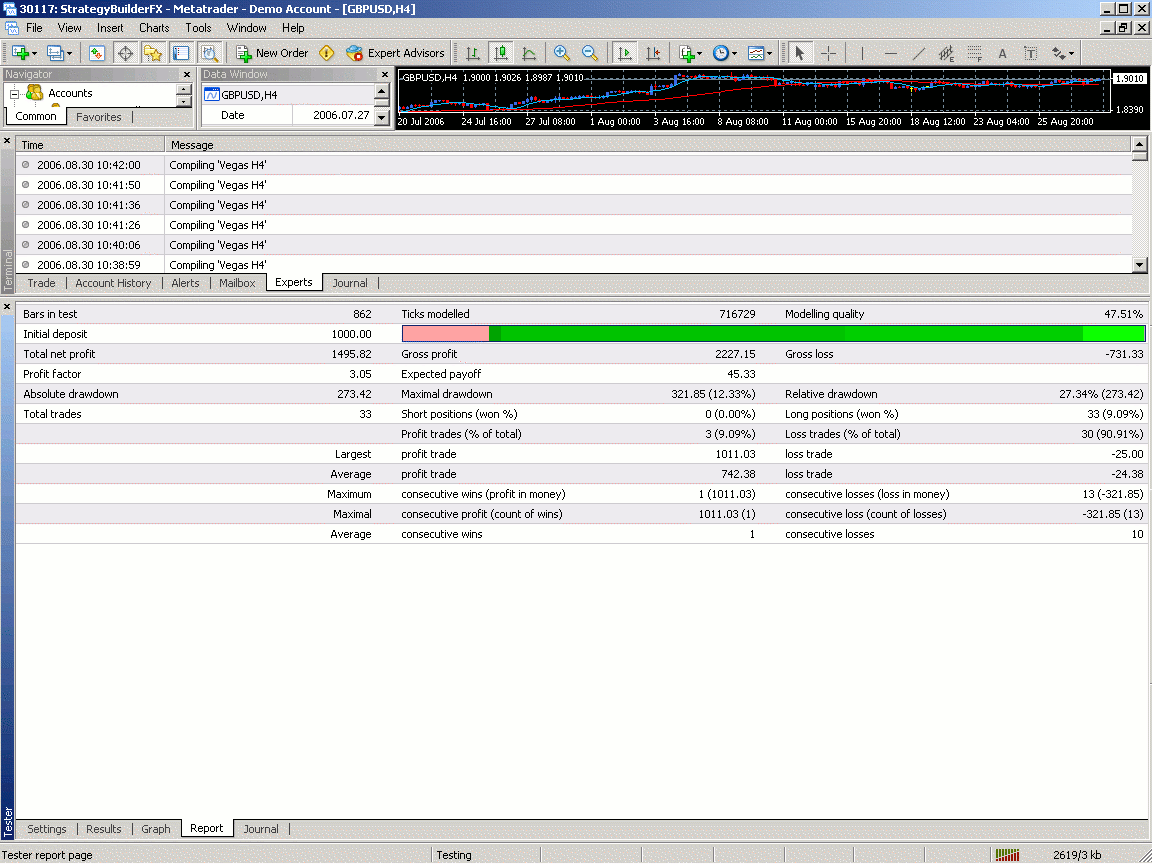This screenshot has width=1152, height=864.
Task: Click the Expert Advisors toolbar button
Action: coord(395,53)
